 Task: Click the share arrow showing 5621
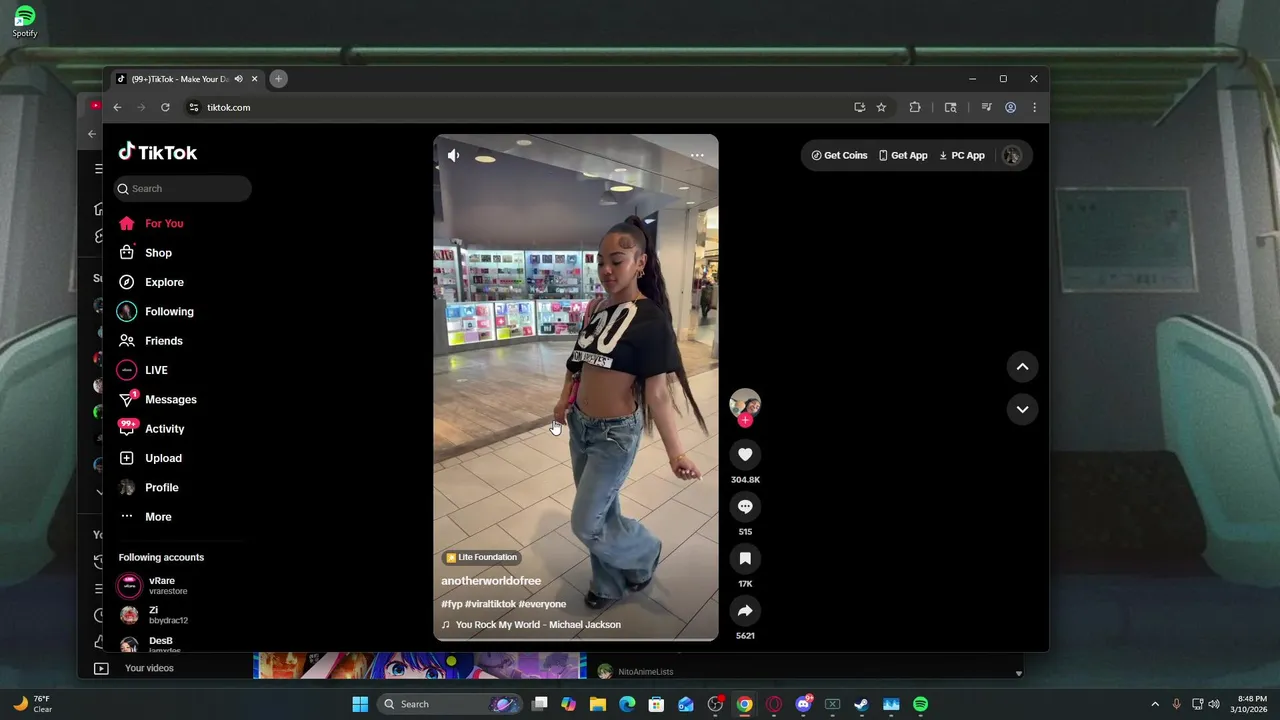pos(745,611)
